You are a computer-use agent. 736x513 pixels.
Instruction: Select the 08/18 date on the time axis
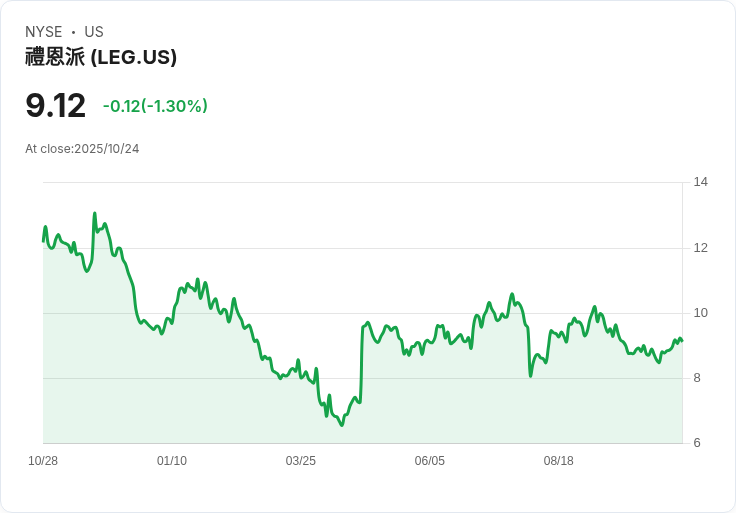pos(558,461)
